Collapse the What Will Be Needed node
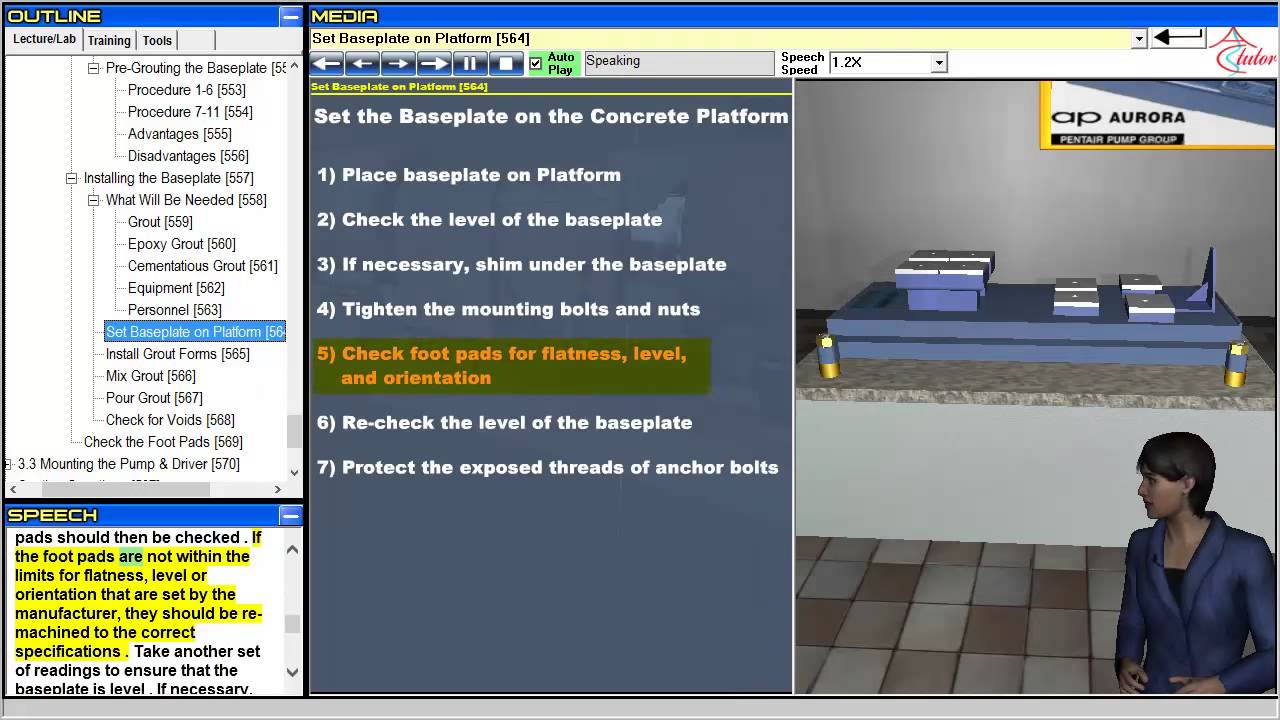 (x=93, y=200)
